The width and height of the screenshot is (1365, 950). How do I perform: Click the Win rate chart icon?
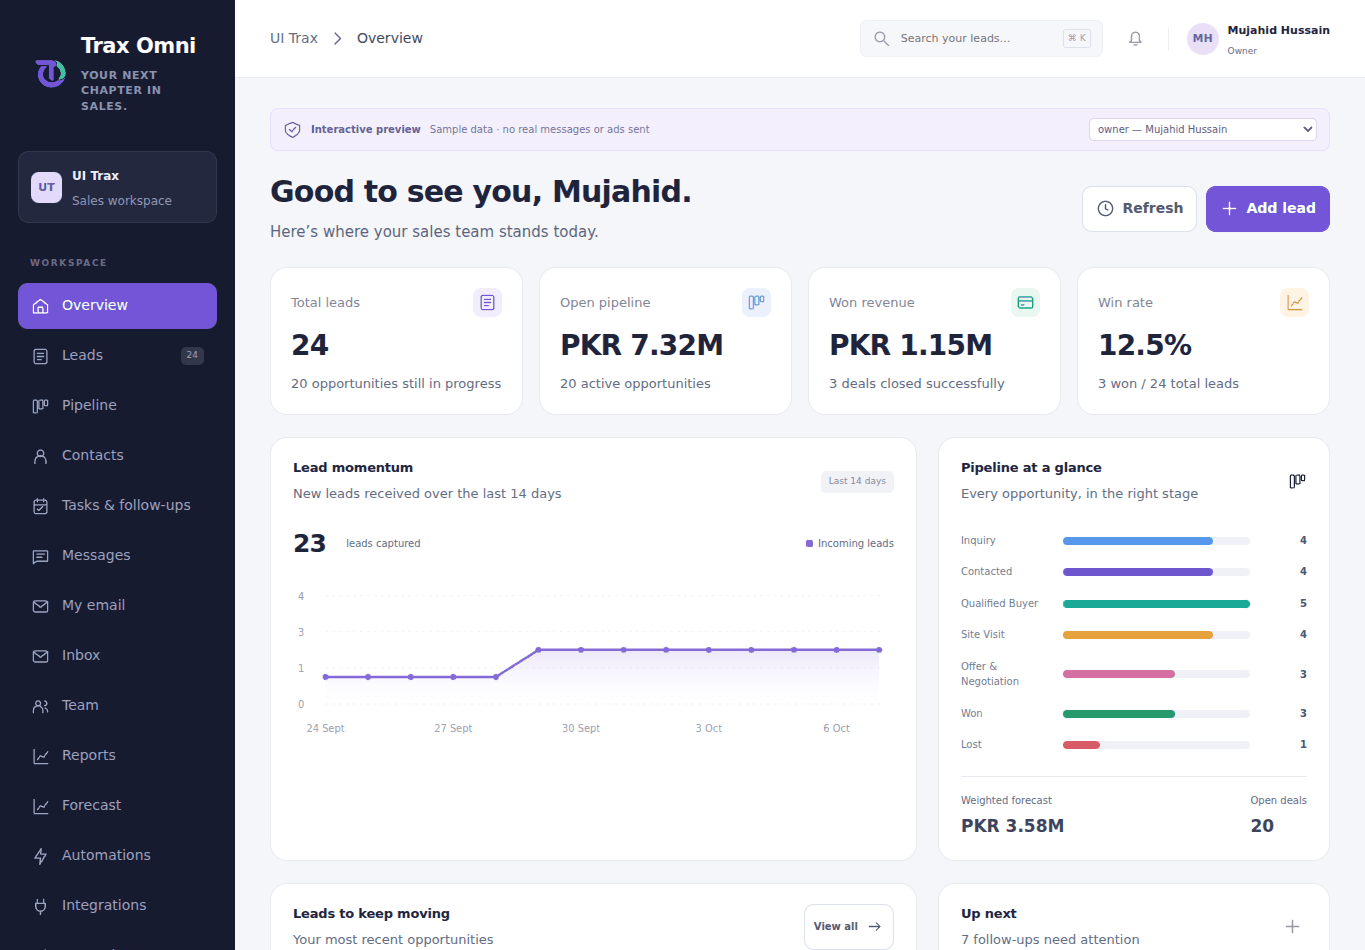pos(1294,302)
